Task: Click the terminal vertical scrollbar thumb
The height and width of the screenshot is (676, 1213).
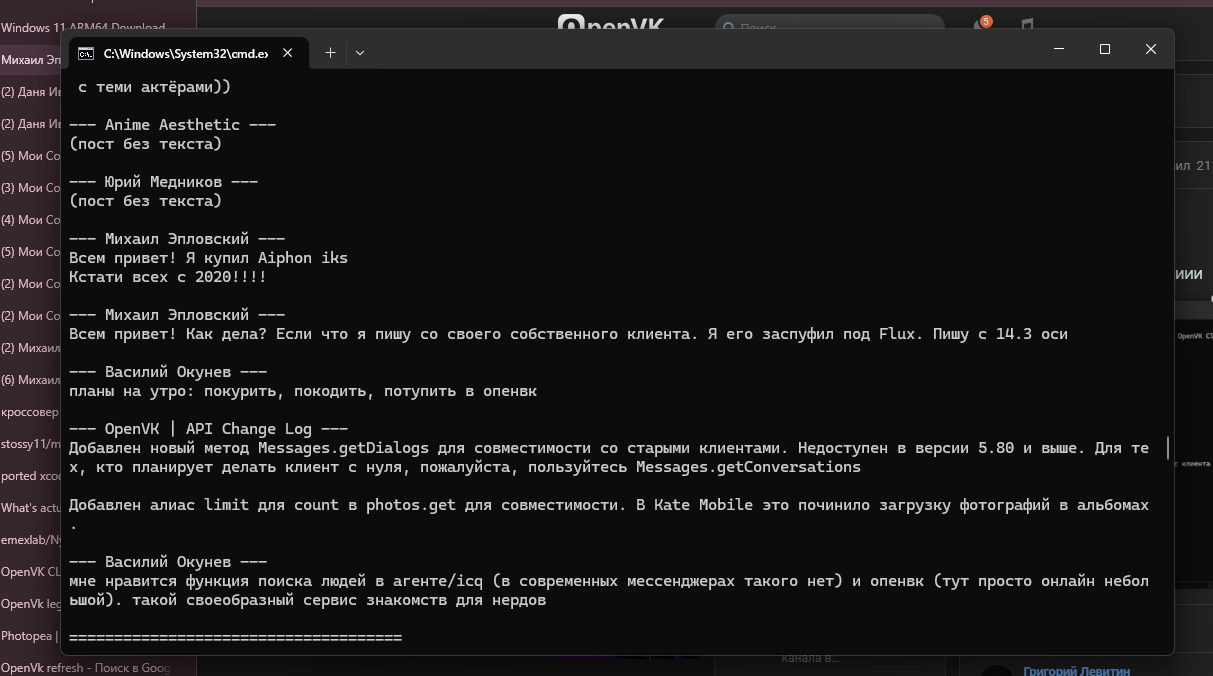Action: point(1166,447)
